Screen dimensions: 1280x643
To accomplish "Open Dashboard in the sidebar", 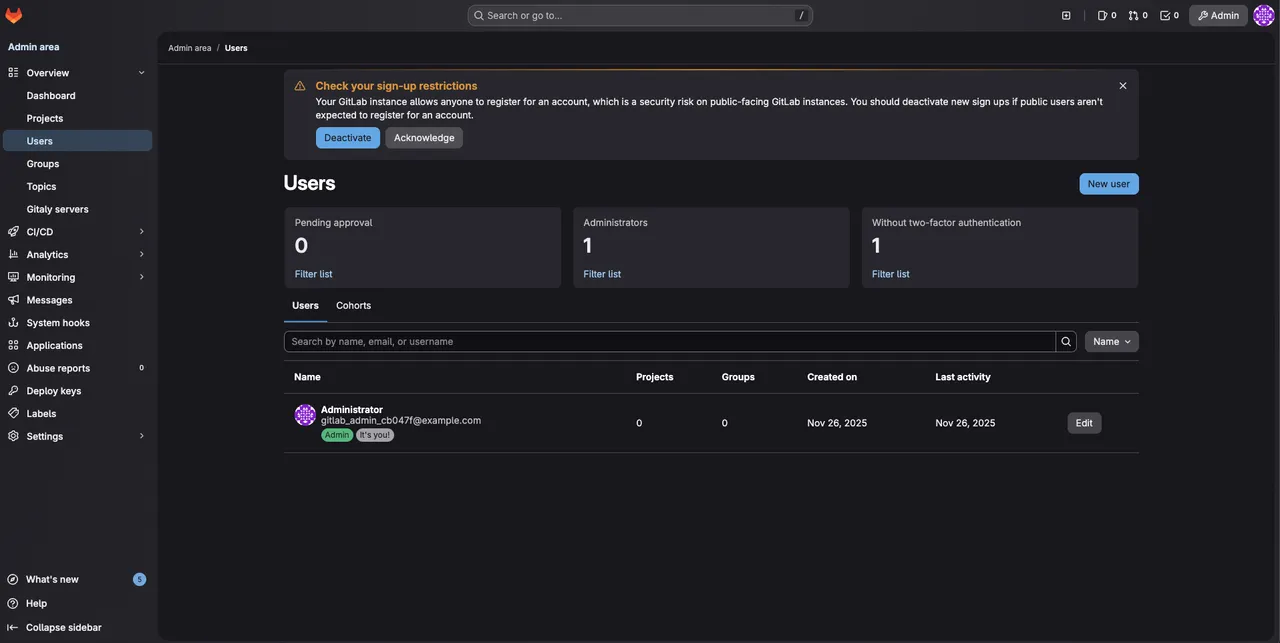I will 77,96.
